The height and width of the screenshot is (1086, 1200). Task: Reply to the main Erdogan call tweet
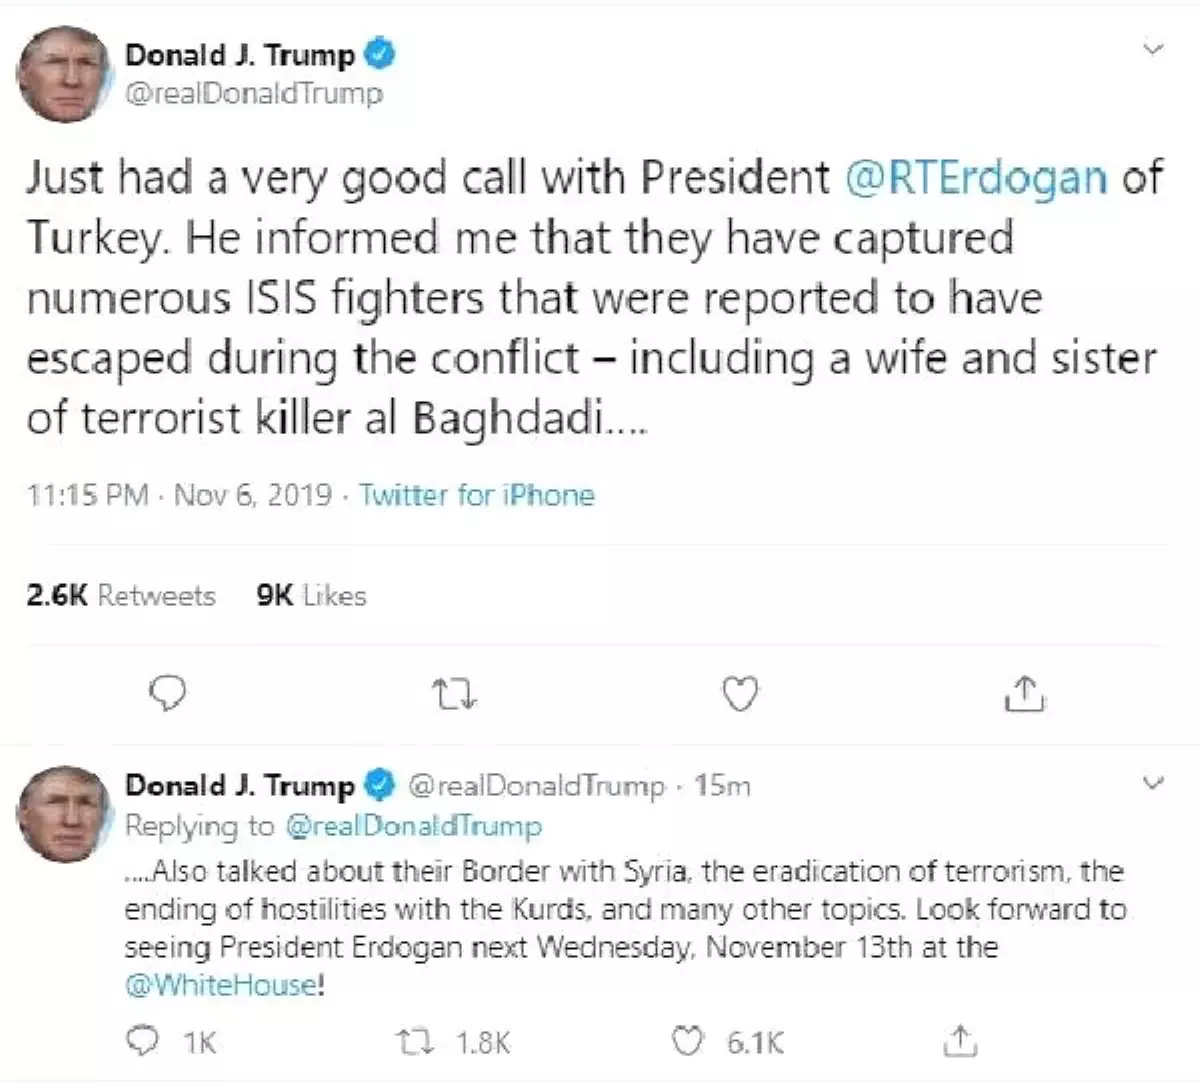coord(169,692)
